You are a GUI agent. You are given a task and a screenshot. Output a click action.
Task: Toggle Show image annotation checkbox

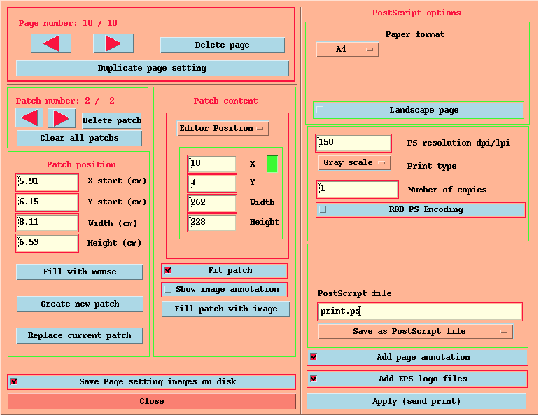coord(224,289)
